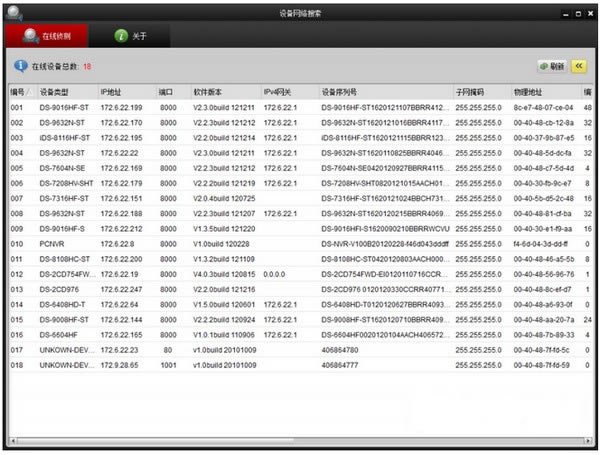This screenshot has width=600, height=455.
Task: Click serial DS-NVR-V100B20120228 in row 010
Action: [x=385, y=244]
